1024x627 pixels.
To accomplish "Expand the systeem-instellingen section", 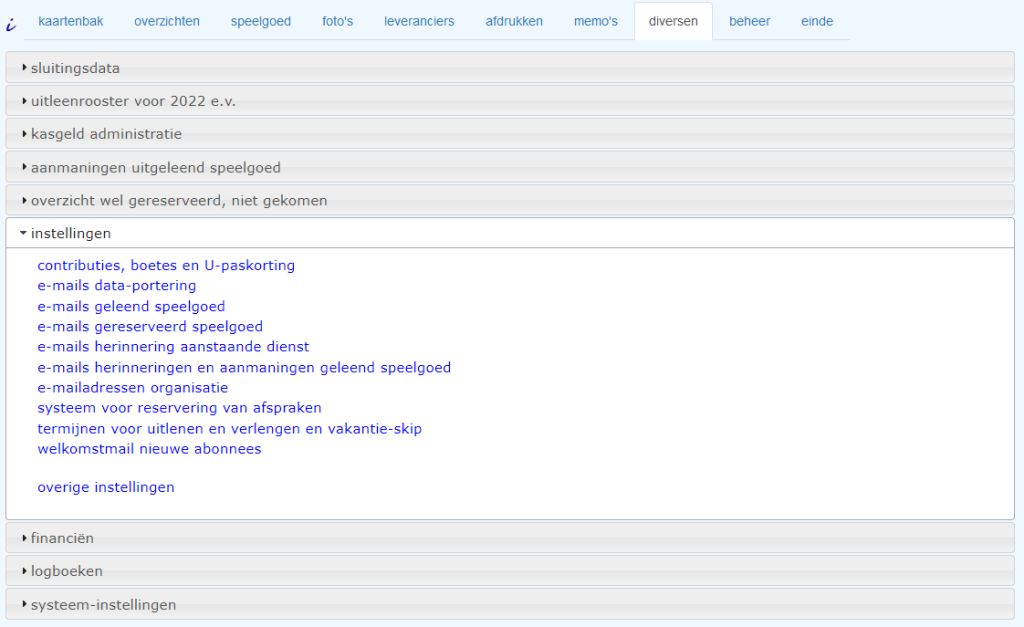I will pos(510,605).
